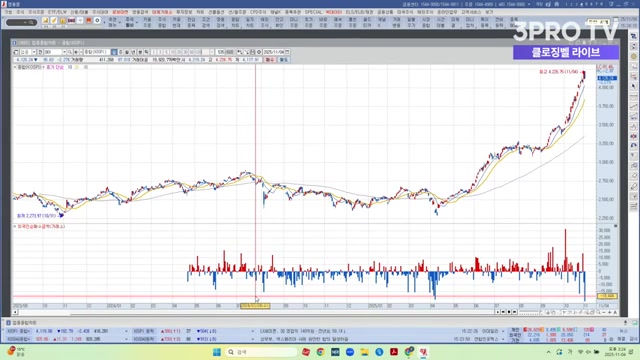Click the first yellow icon next to toolbar search box
The height and width of the screenshot is (360, 640).
coord(45,20)
